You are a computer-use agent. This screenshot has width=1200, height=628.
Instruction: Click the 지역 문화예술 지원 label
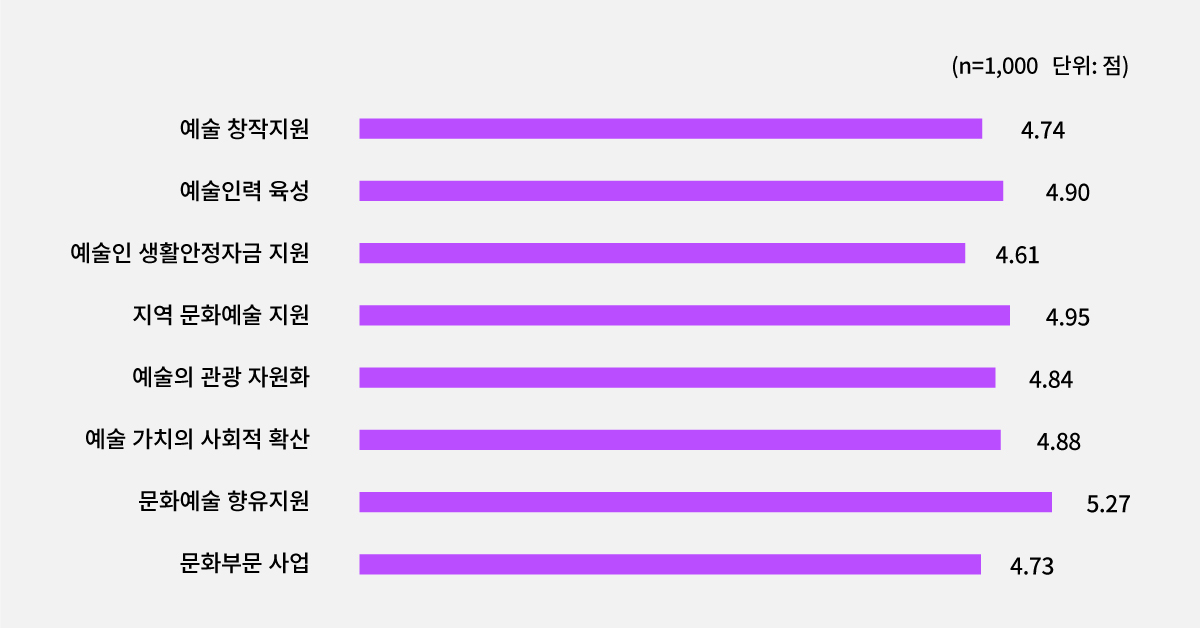(221, 315)
